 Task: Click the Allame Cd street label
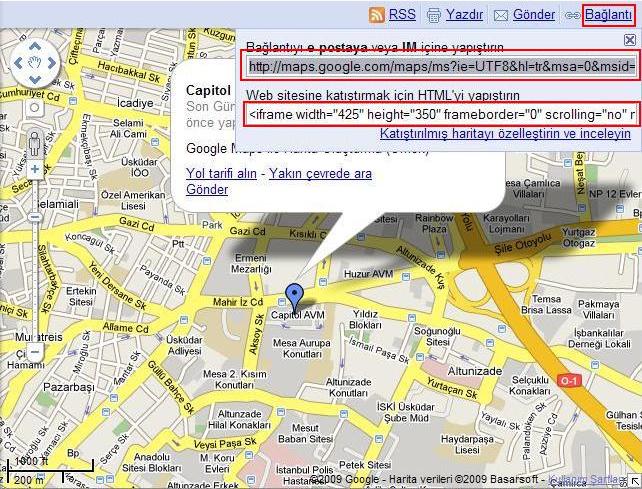pos(125,328)
